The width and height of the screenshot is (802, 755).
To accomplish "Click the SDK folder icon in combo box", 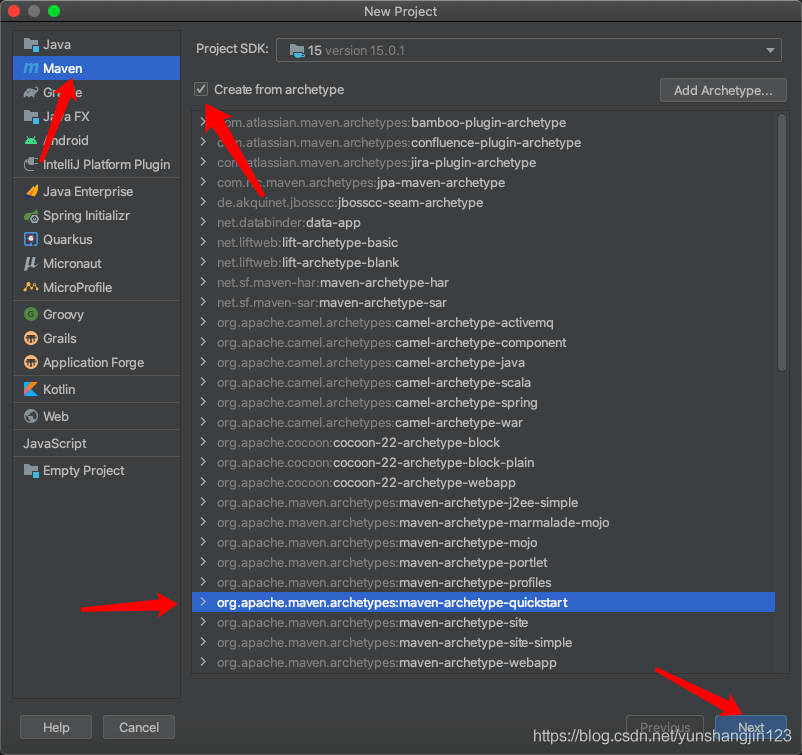I will point(297,51).
